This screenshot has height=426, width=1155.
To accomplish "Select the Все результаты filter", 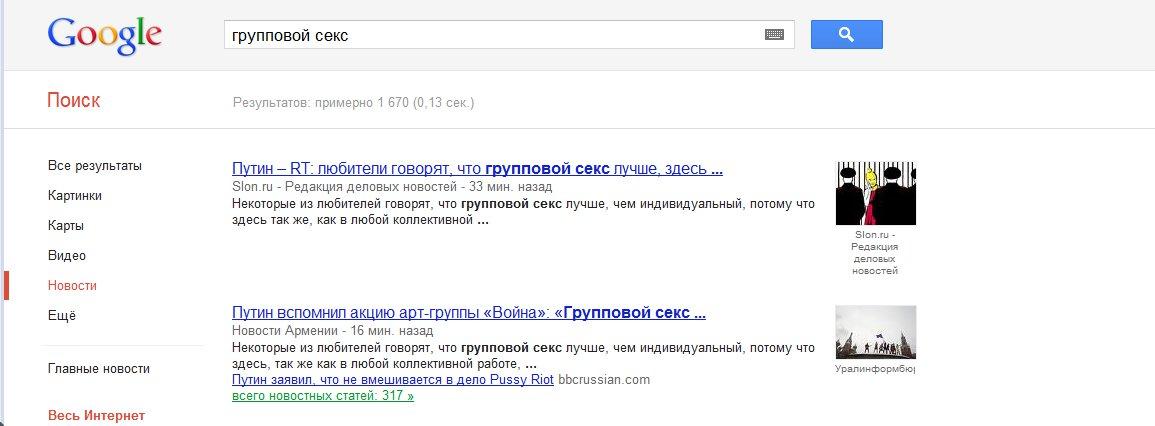I will point(95,166).
